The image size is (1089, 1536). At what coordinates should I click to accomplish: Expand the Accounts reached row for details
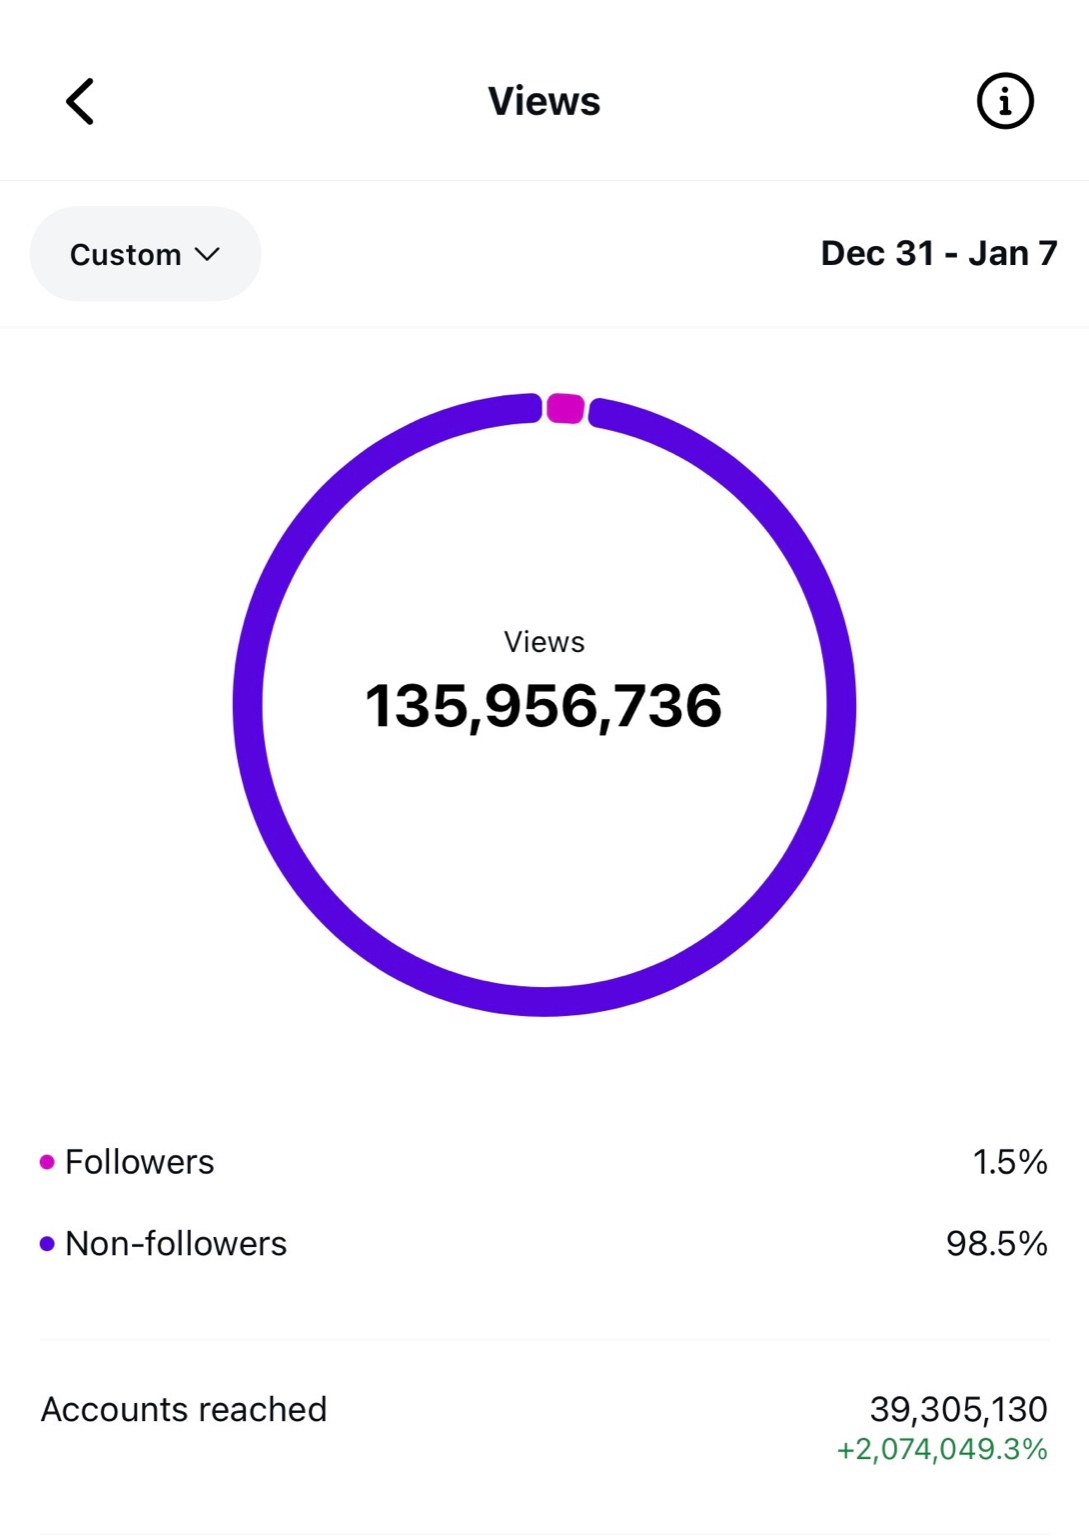coord(544,1409)
